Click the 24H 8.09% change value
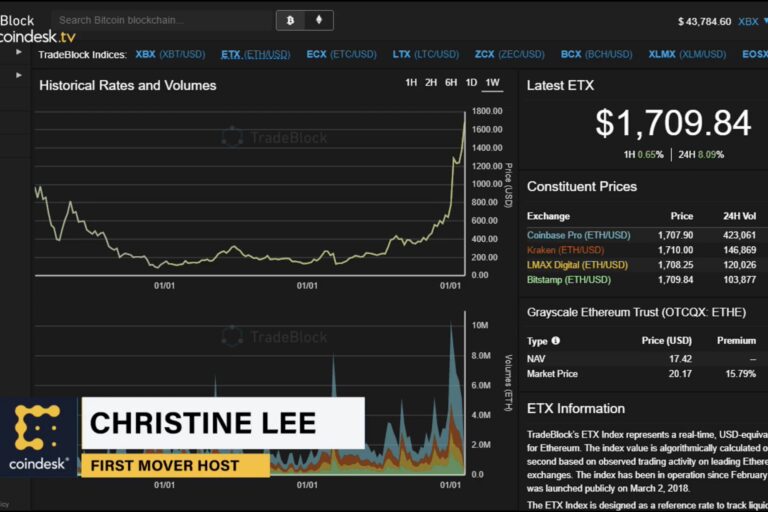The width and height of the screenshot is (768, 512). pos(701,155)
